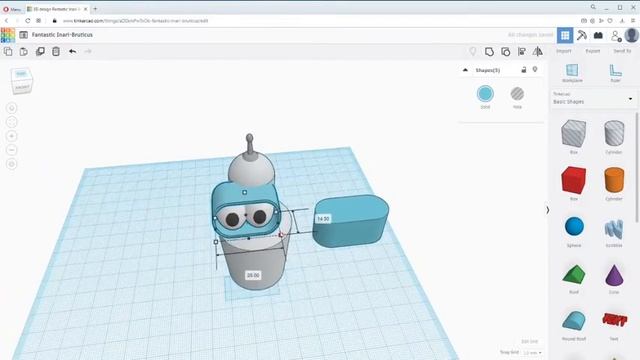Click the Copy icon in the edit toolbar
The width and height of the screenshot is (640, 360).
[x=8, y=51]
